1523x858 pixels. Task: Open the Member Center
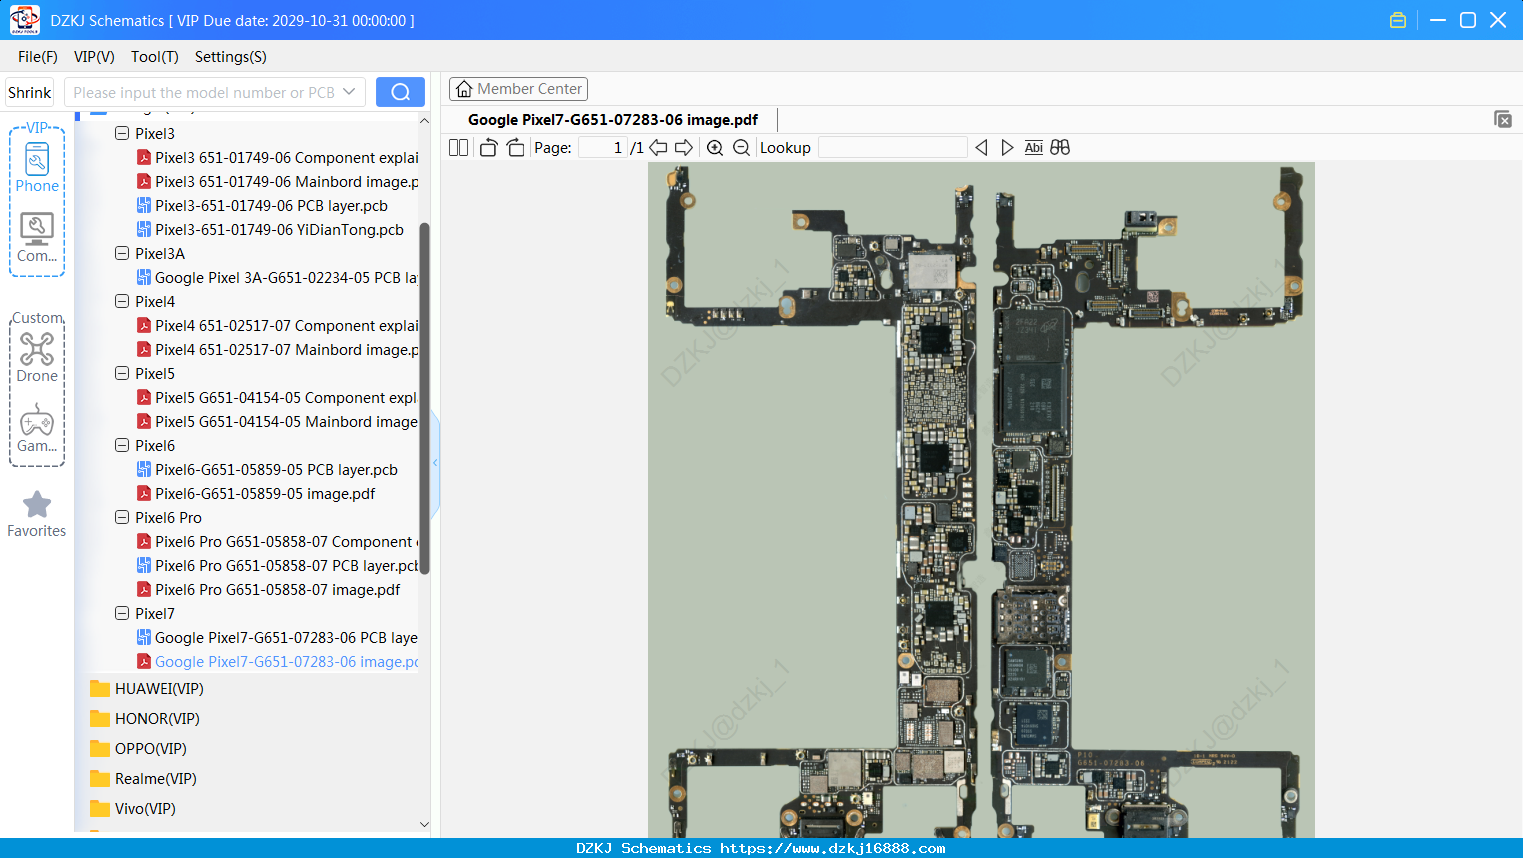point(518,89)
